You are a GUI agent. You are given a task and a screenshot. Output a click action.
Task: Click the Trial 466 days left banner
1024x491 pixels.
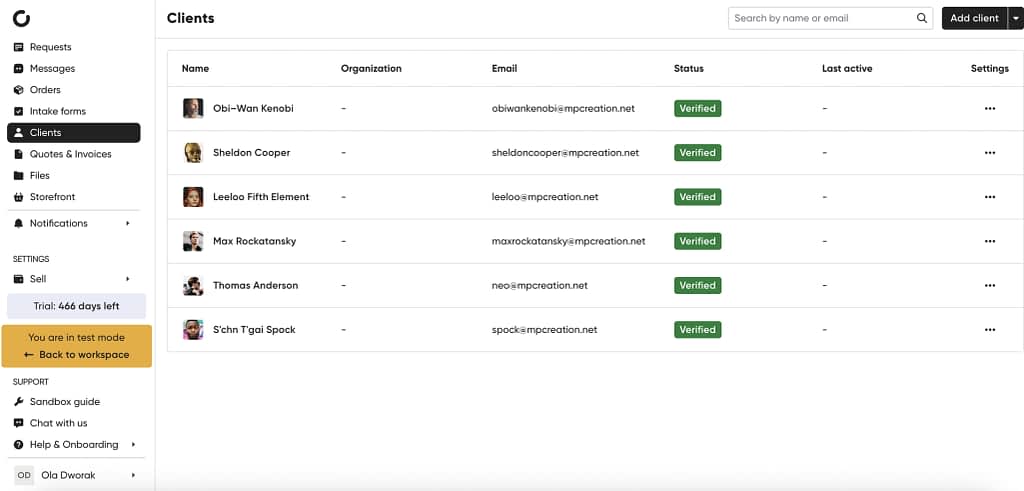(x=76, y=306)
